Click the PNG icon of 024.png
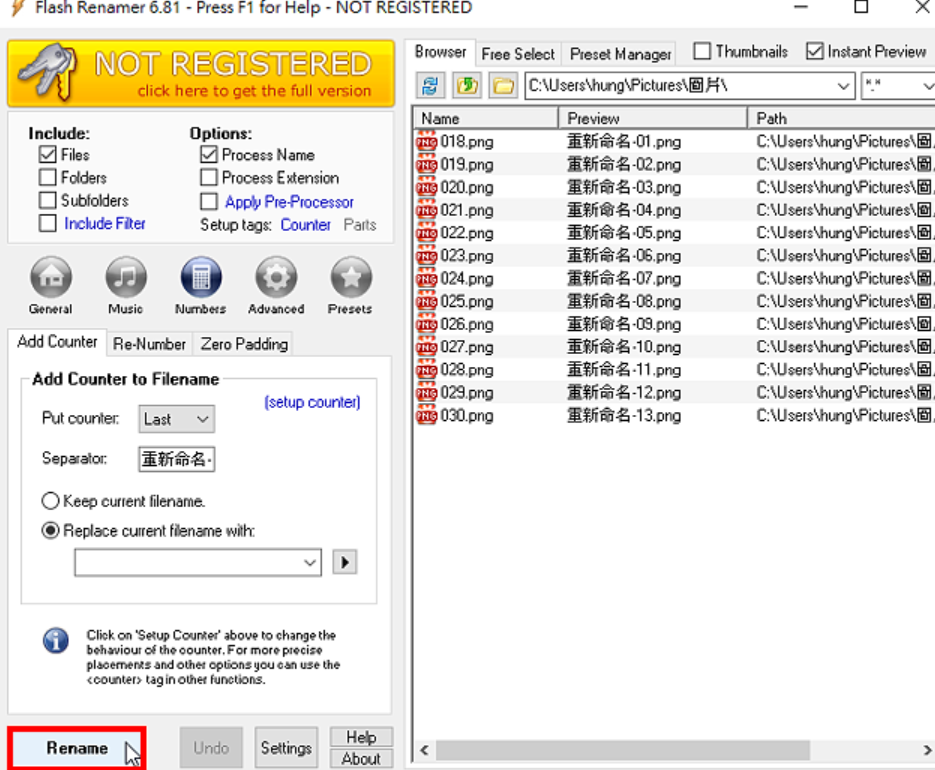Image resolution: width=935 pixels, height=770 pixels. tap(426, 279)
